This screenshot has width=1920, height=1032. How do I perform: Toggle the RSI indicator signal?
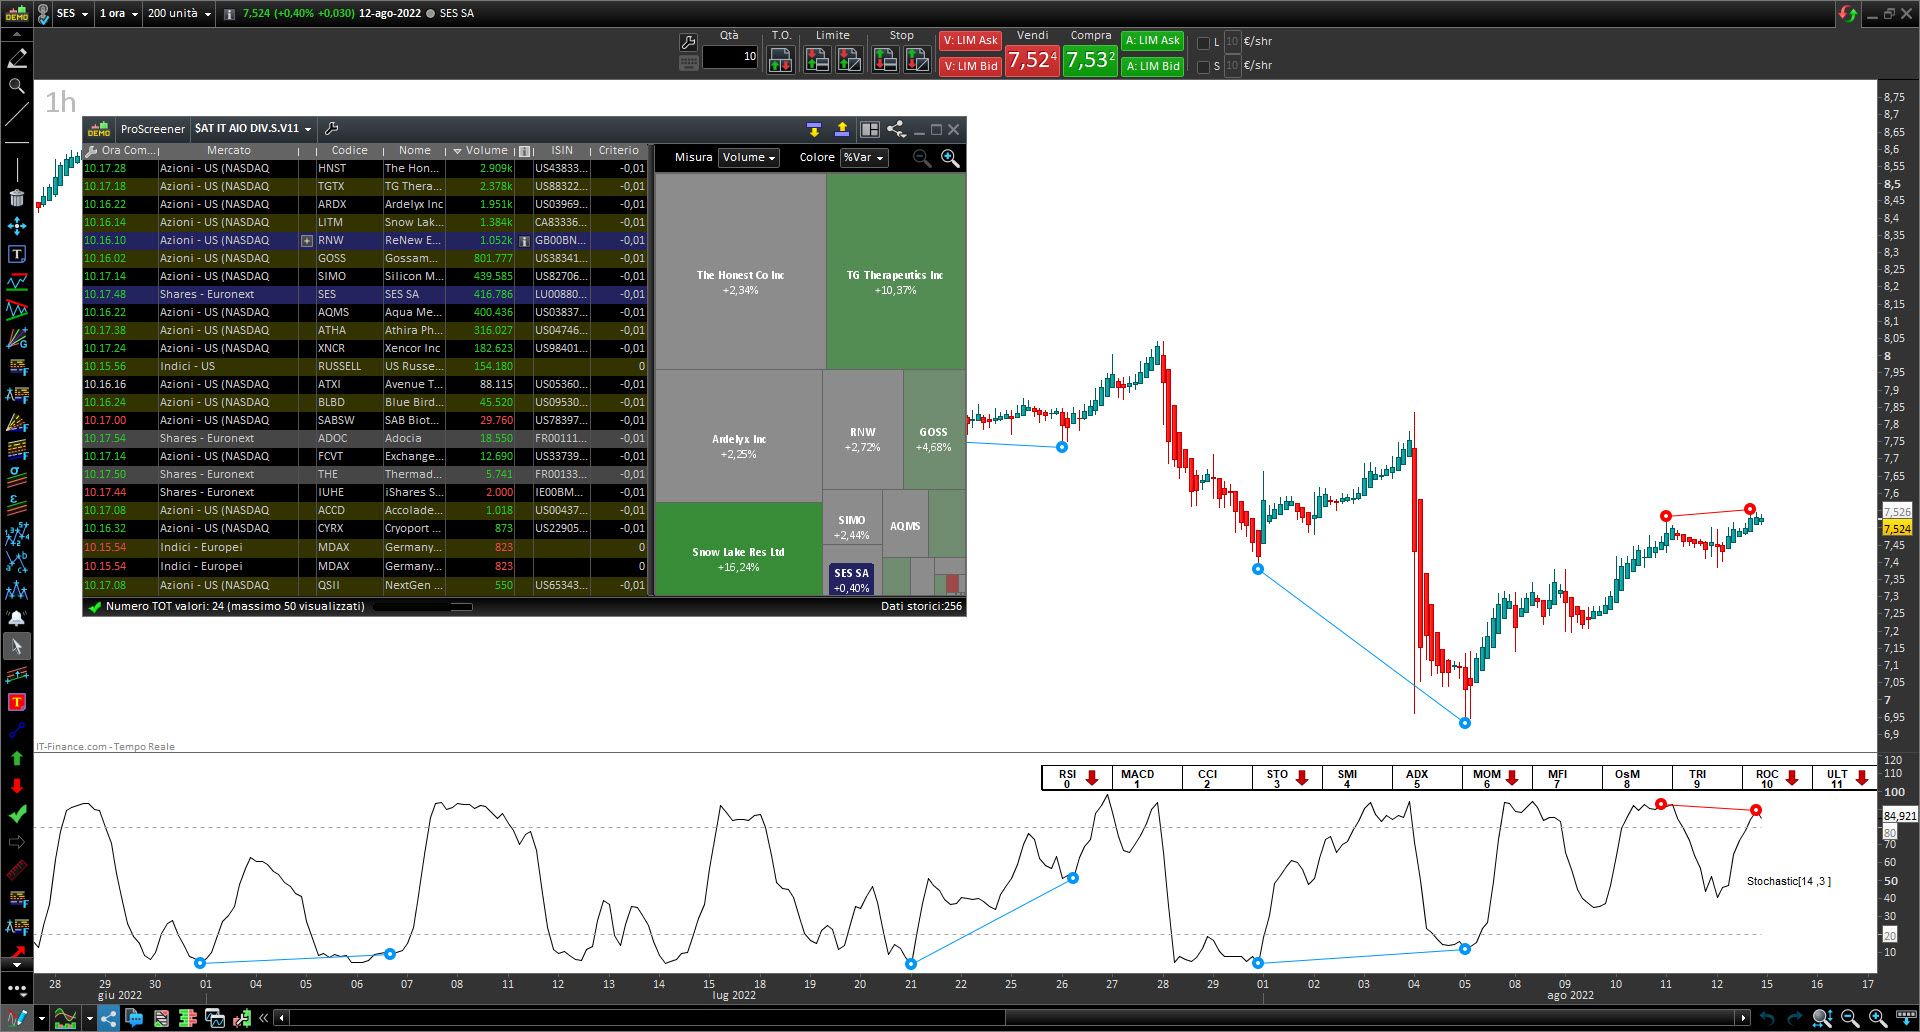click(x=1077, y=778)
